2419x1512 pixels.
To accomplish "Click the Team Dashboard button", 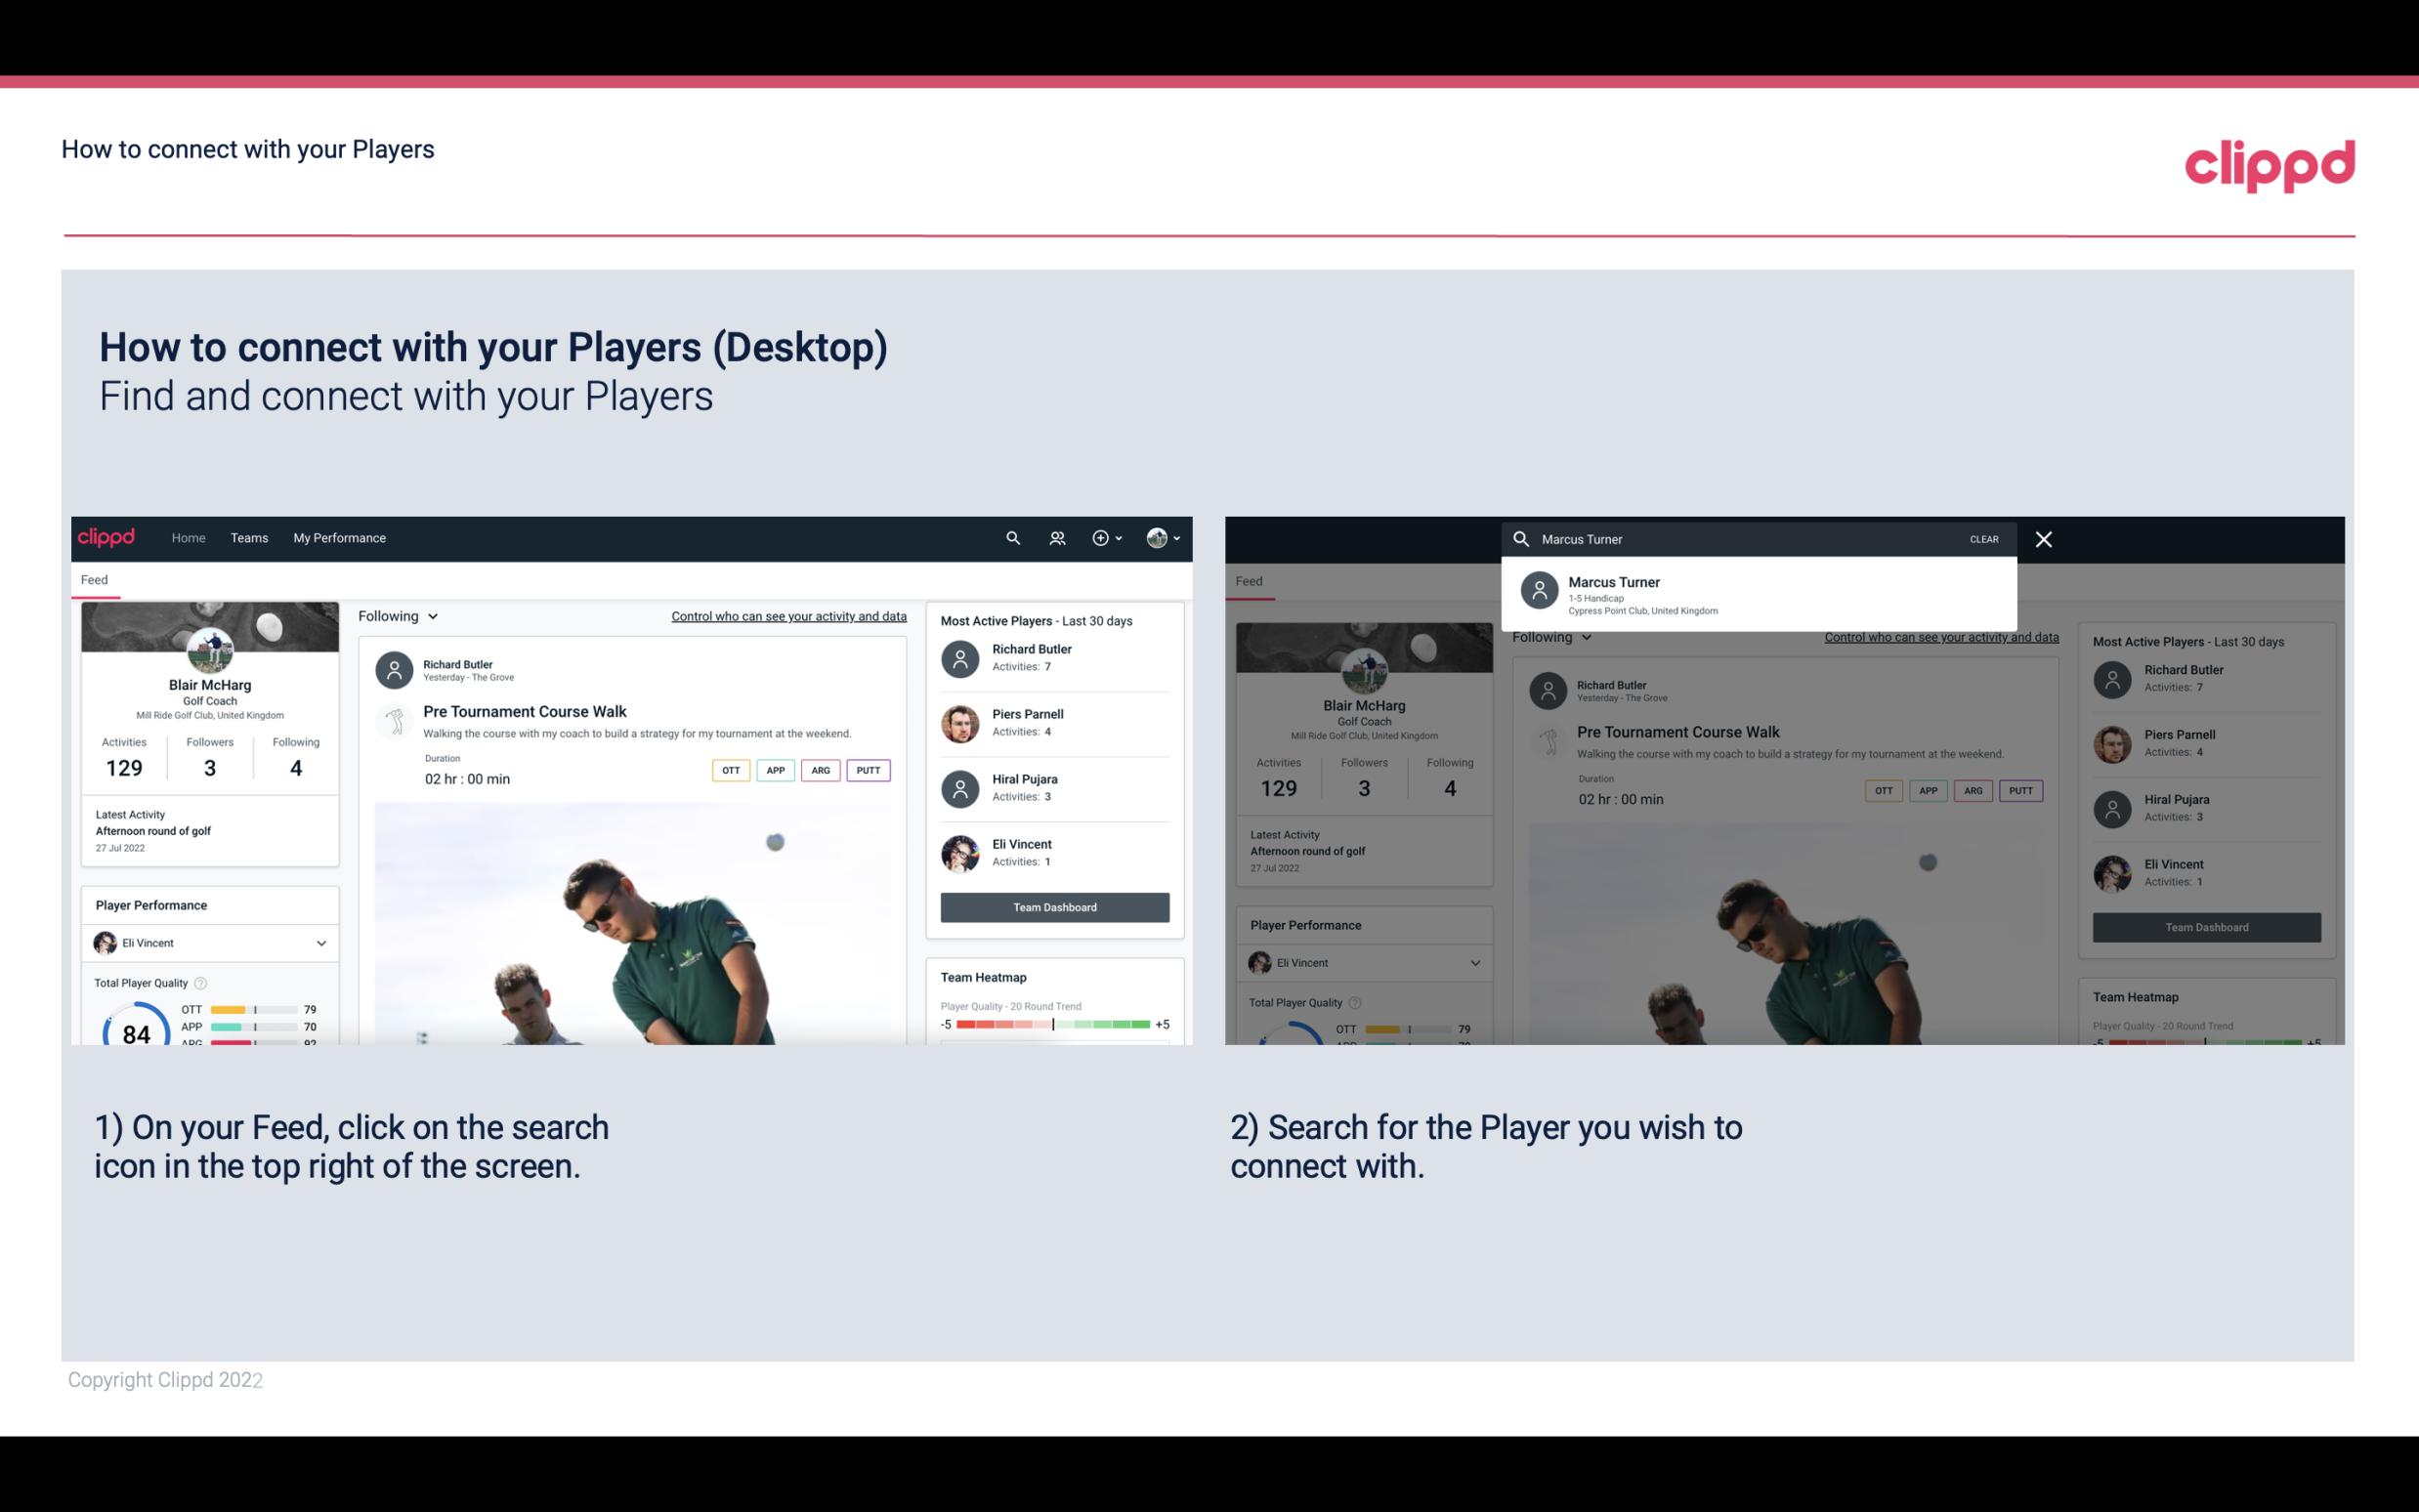I will [1053, 905].
